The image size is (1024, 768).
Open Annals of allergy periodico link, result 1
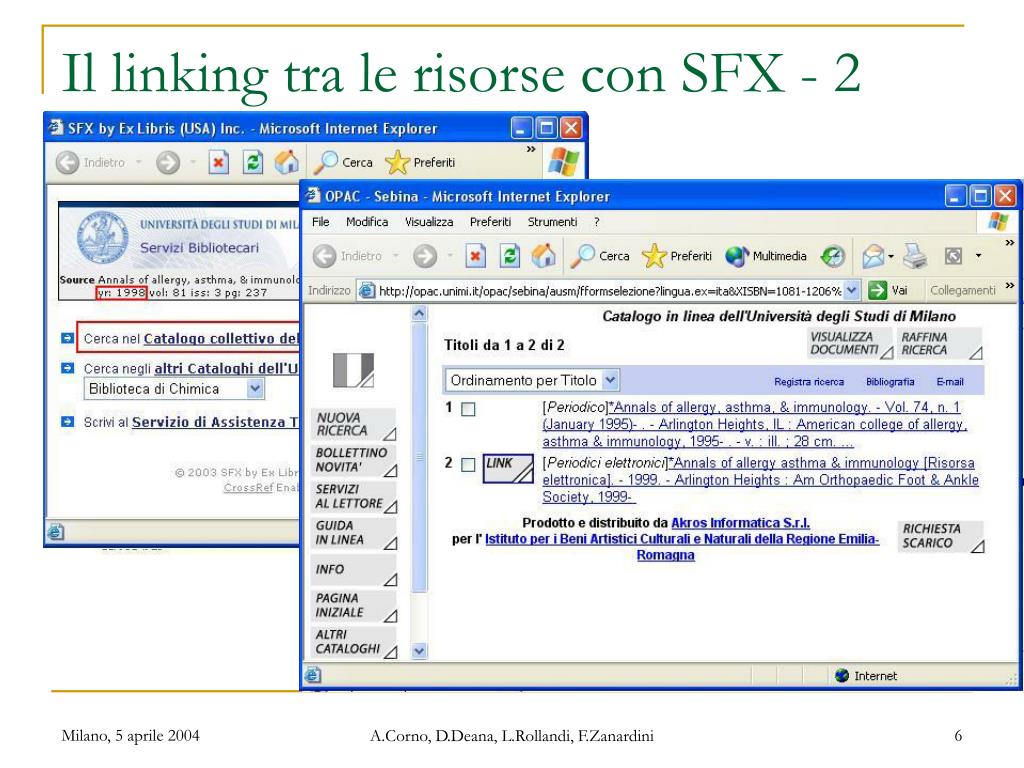point(754,424)
